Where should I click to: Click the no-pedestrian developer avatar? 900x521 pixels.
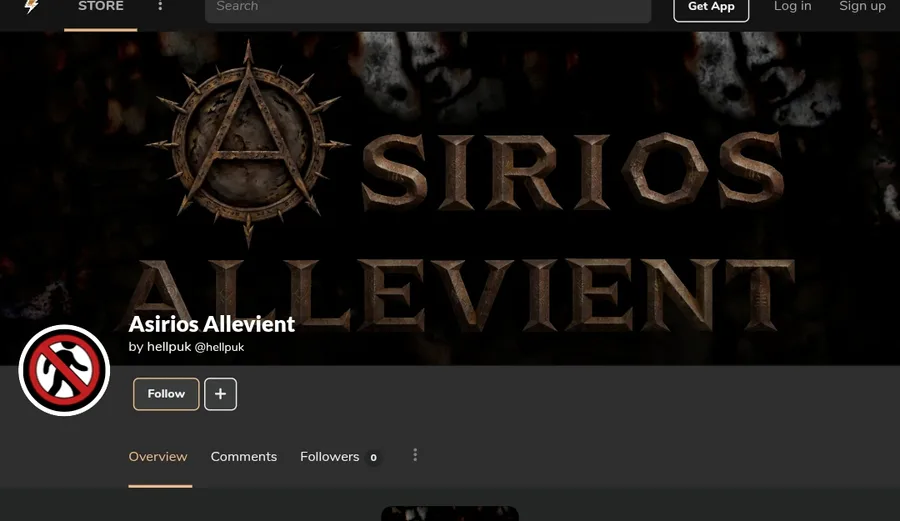point(64,370)
